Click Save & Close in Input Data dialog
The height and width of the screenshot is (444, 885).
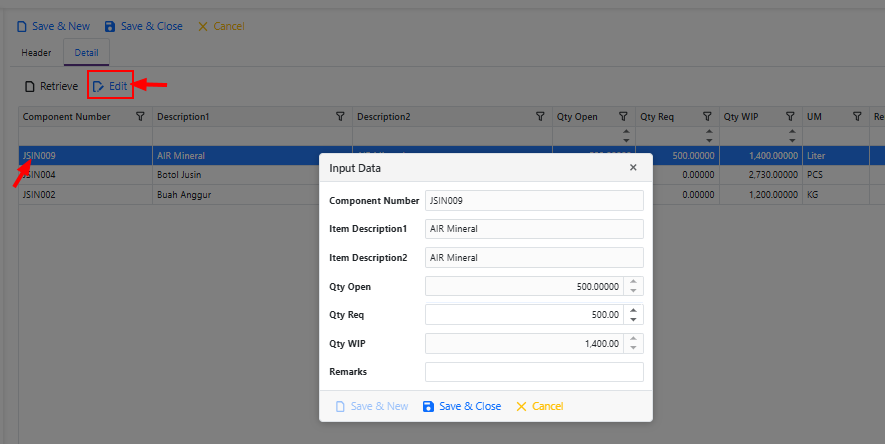coord(462,406)
